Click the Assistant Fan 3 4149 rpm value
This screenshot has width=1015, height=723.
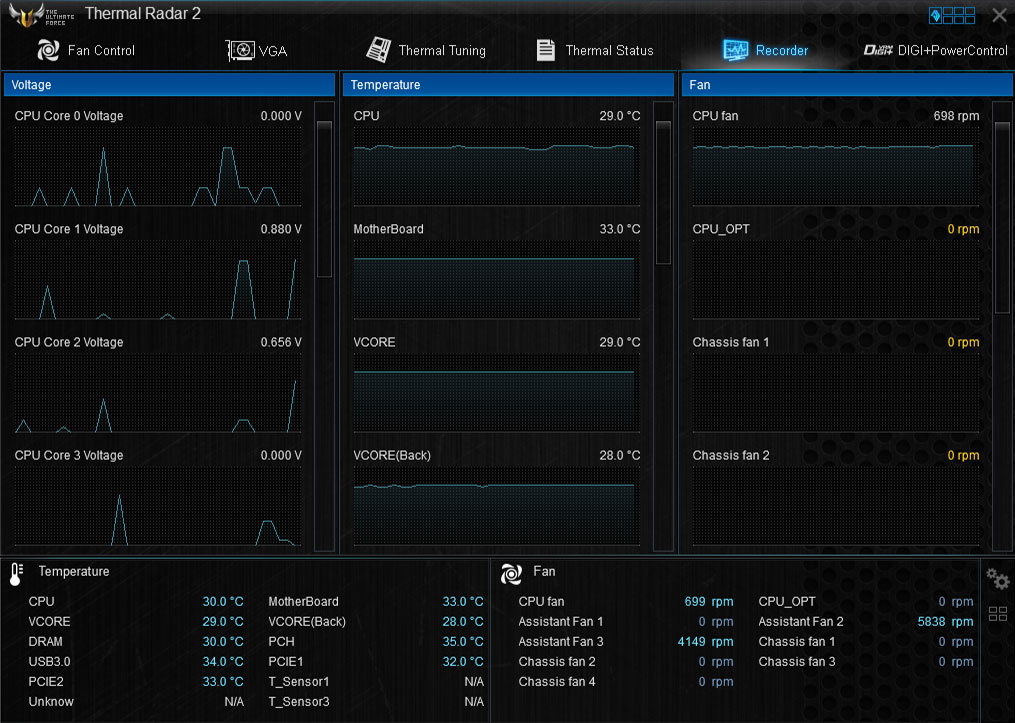point(705,641)
